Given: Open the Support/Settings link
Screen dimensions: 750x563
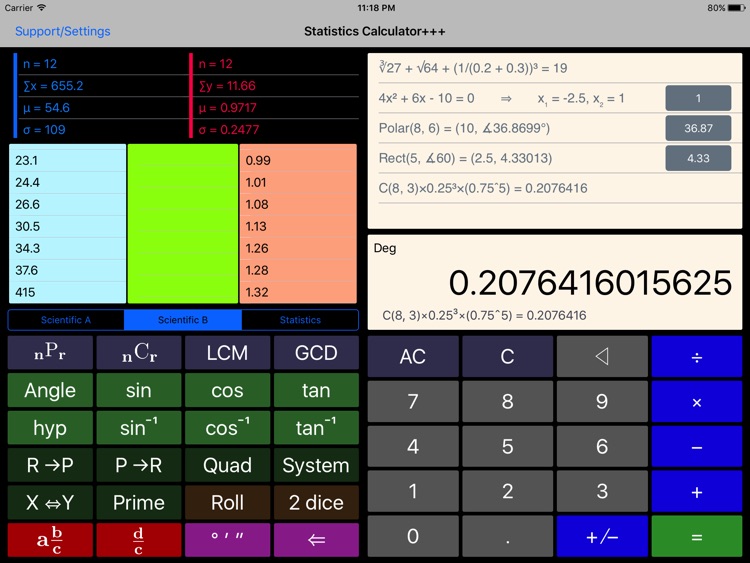Looking at the screenshot, I should click(63, 32).
